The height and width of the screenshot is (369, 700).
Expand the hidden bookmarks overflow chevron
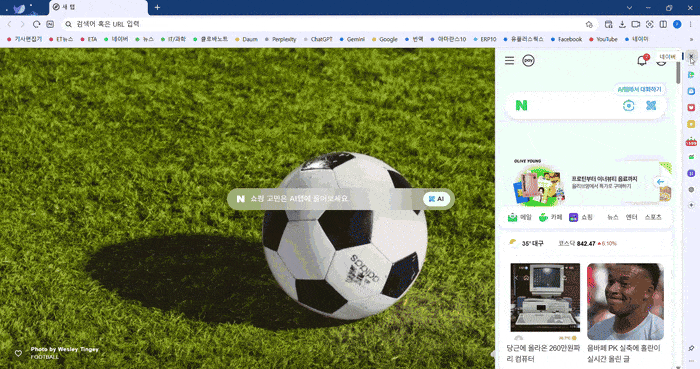(691, 39)
